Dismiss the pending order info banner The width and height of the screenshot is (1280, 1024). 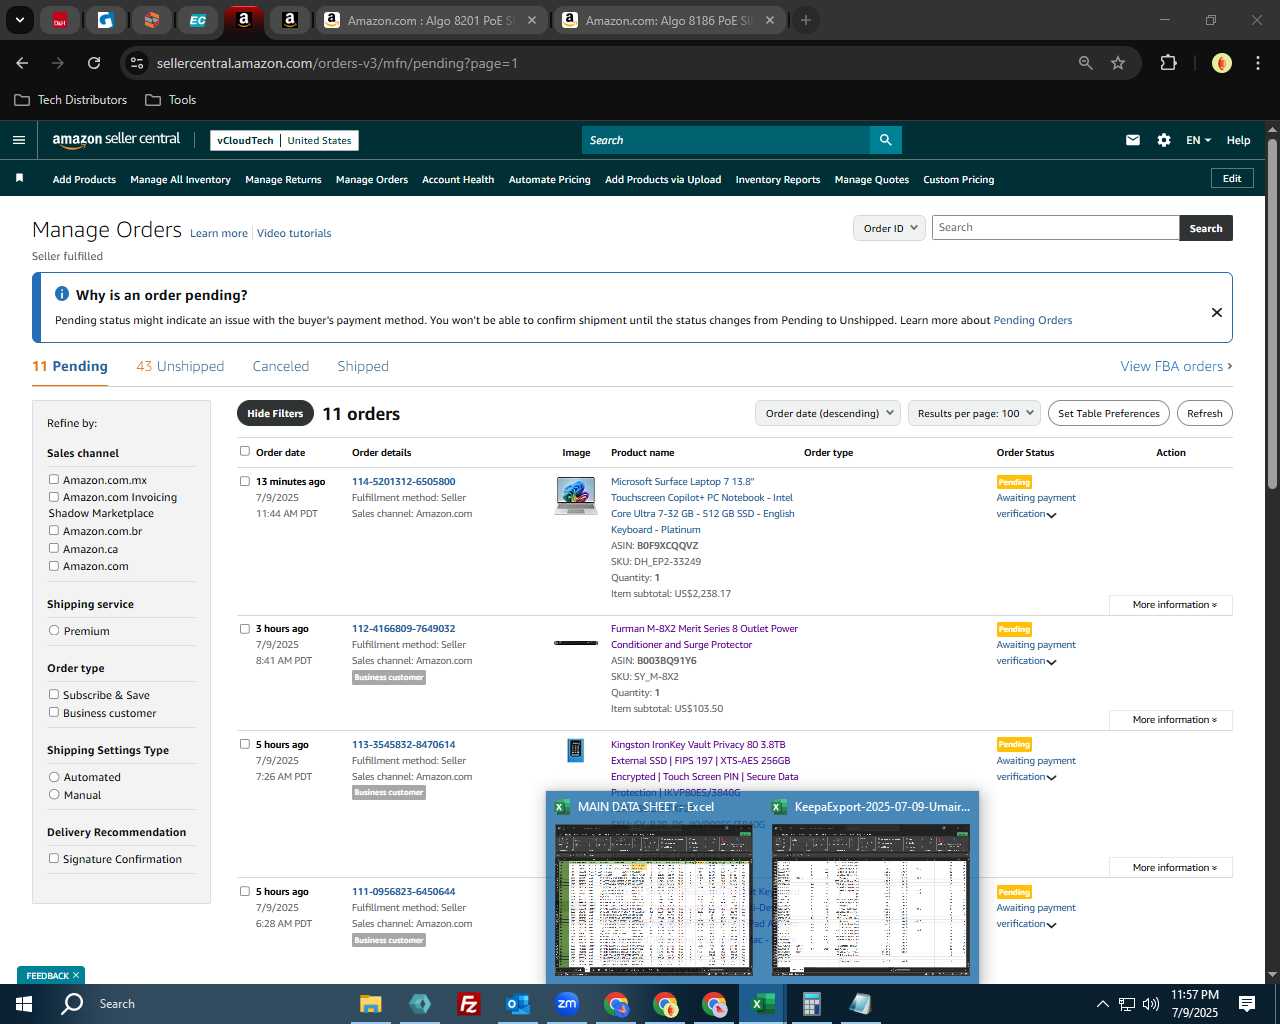[1216, 312]
